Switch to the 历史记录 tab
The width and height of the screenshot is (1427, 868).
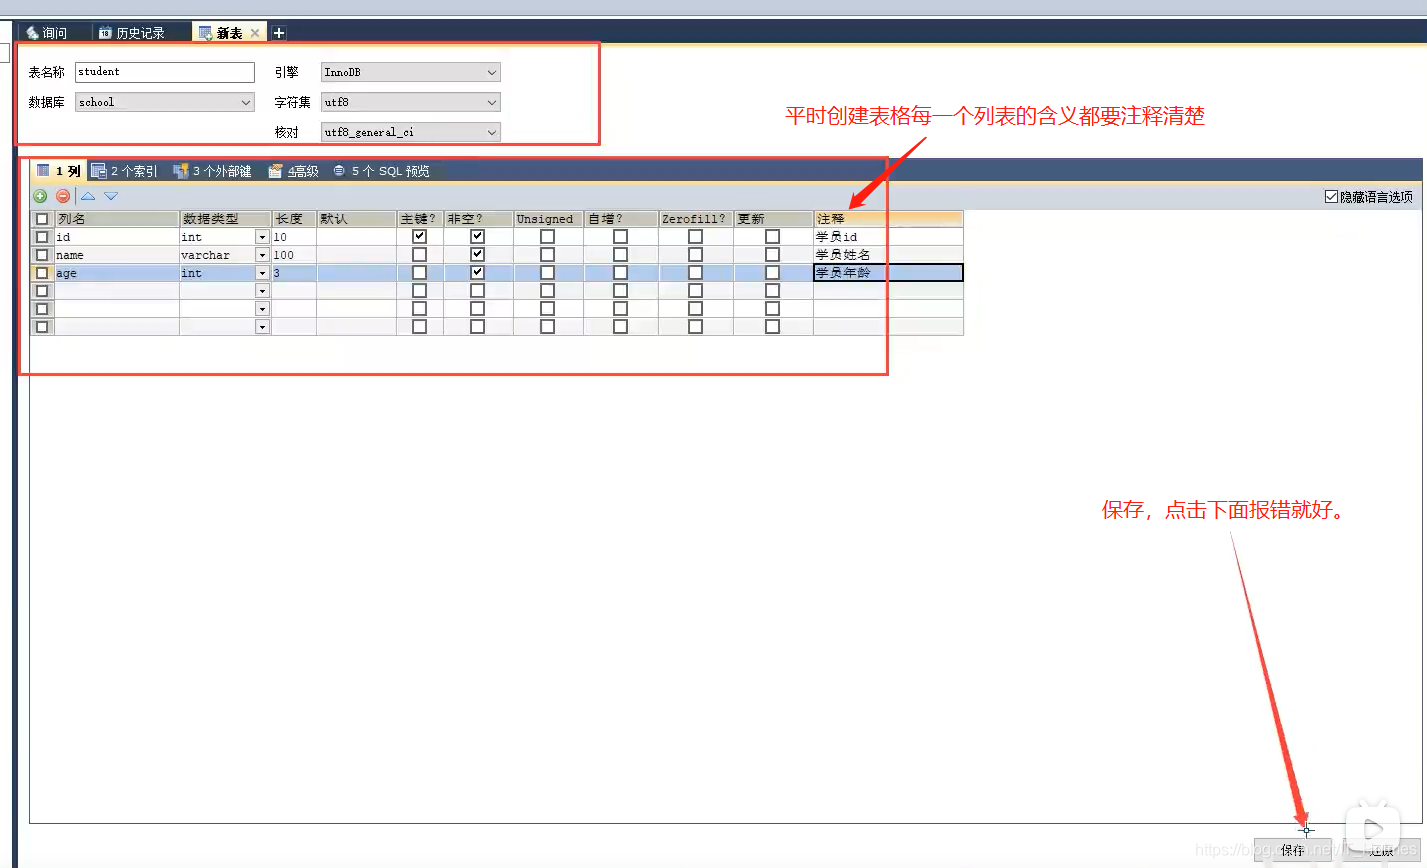click(x=132, y=33)
